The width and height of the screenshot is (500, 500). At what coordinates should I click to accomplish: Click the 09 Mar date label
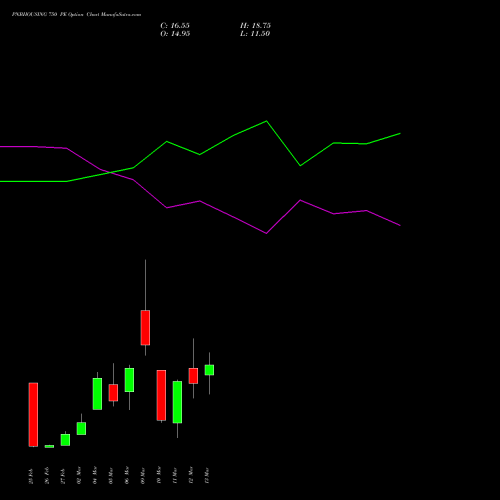point(143,476)
